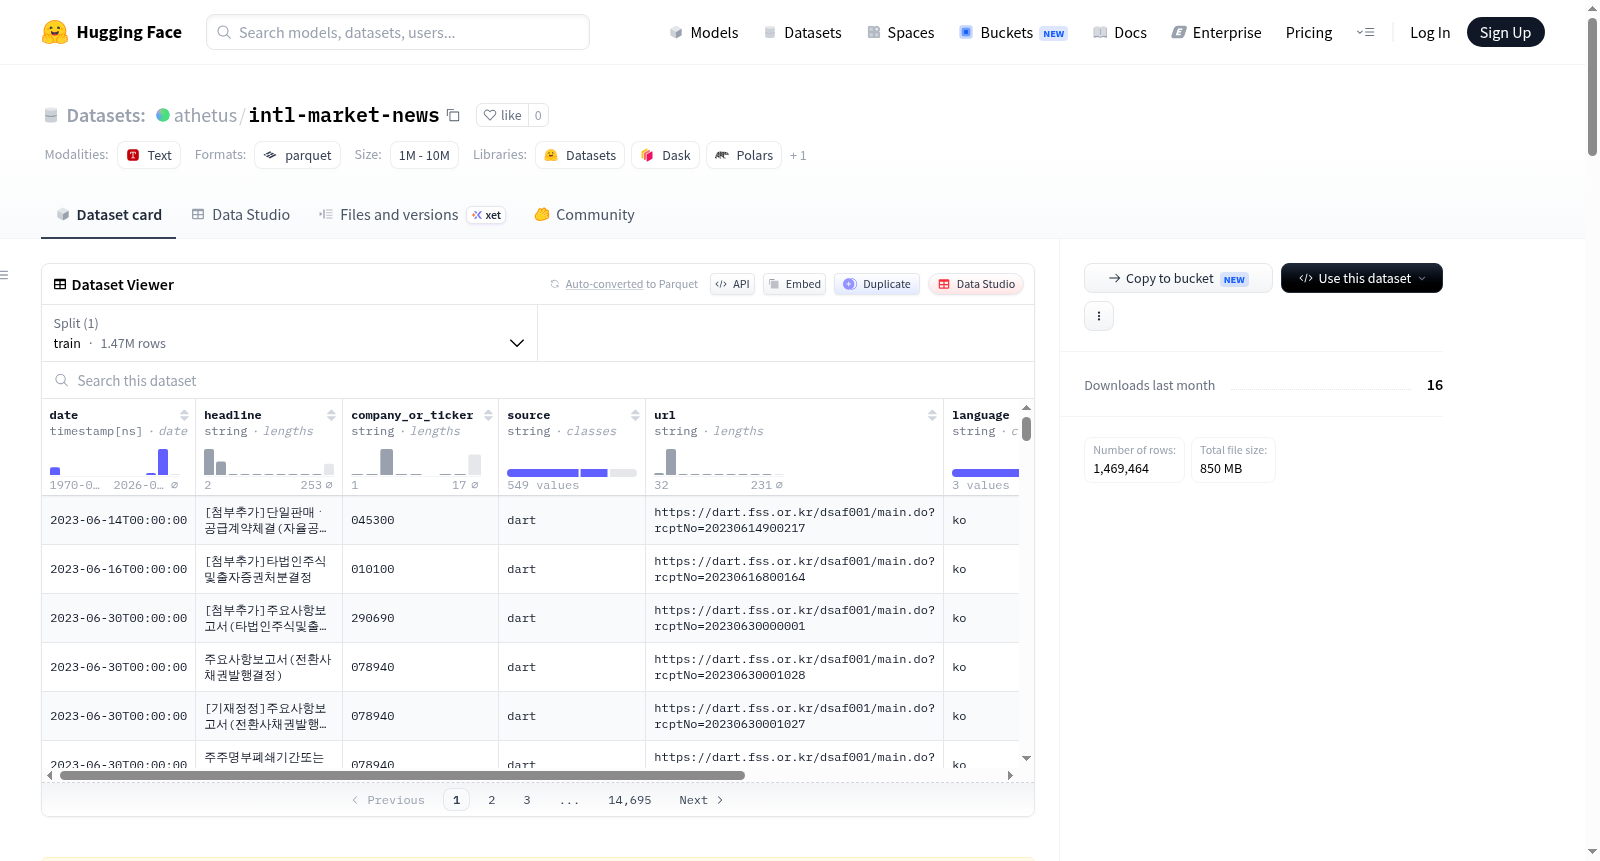Click the collapsed sidebar menu icon at left edge
The height and width of the screenshot is (861, 1600).
click(x=4, y=275)
